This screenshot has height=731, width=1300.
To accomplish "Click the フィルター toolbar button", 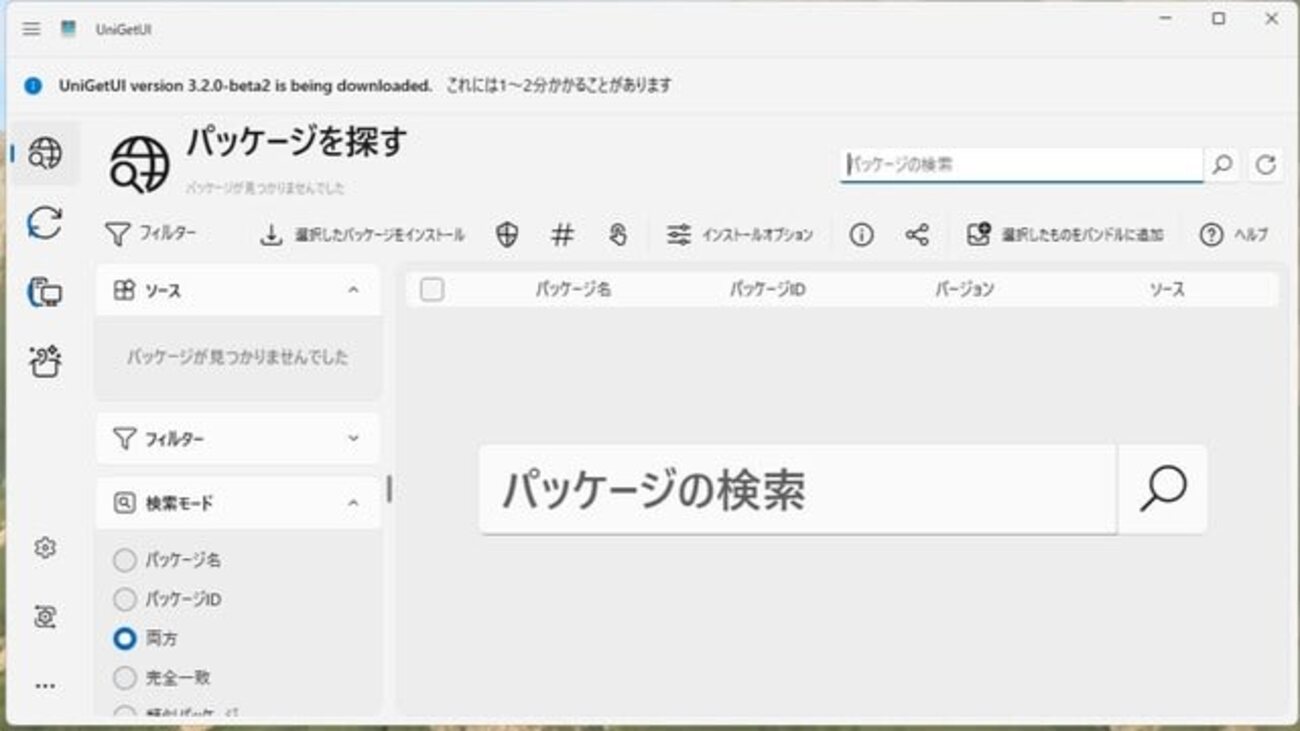I will point(151,234).
